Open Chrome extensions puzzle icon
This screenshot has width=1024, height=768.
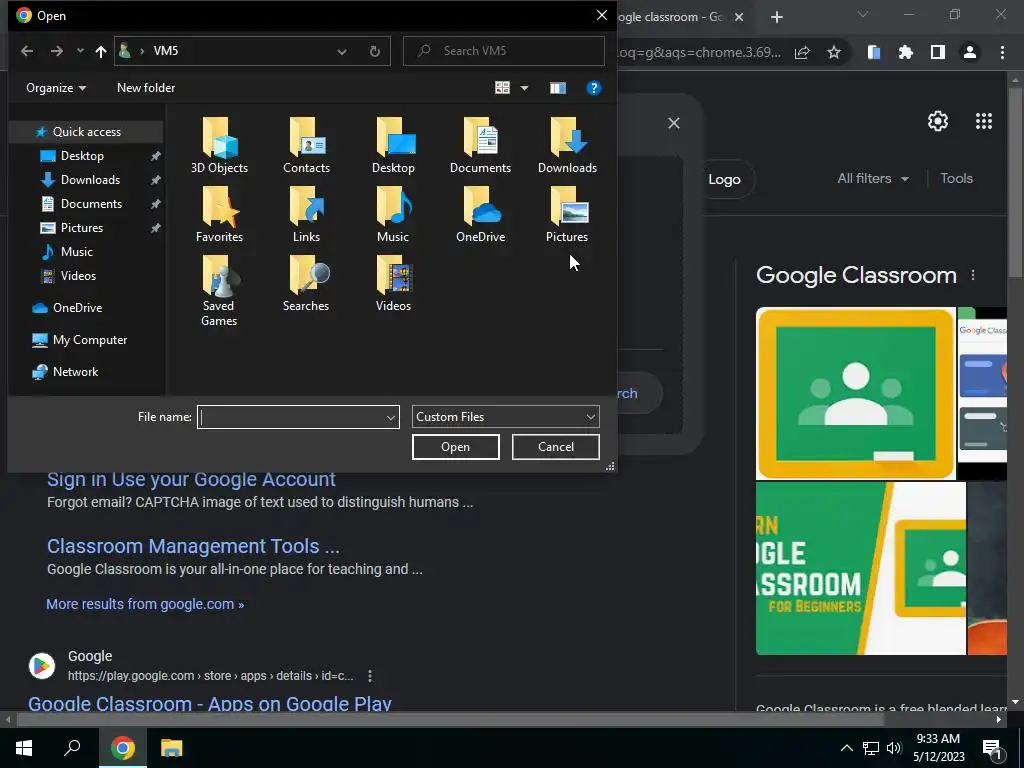906,52
